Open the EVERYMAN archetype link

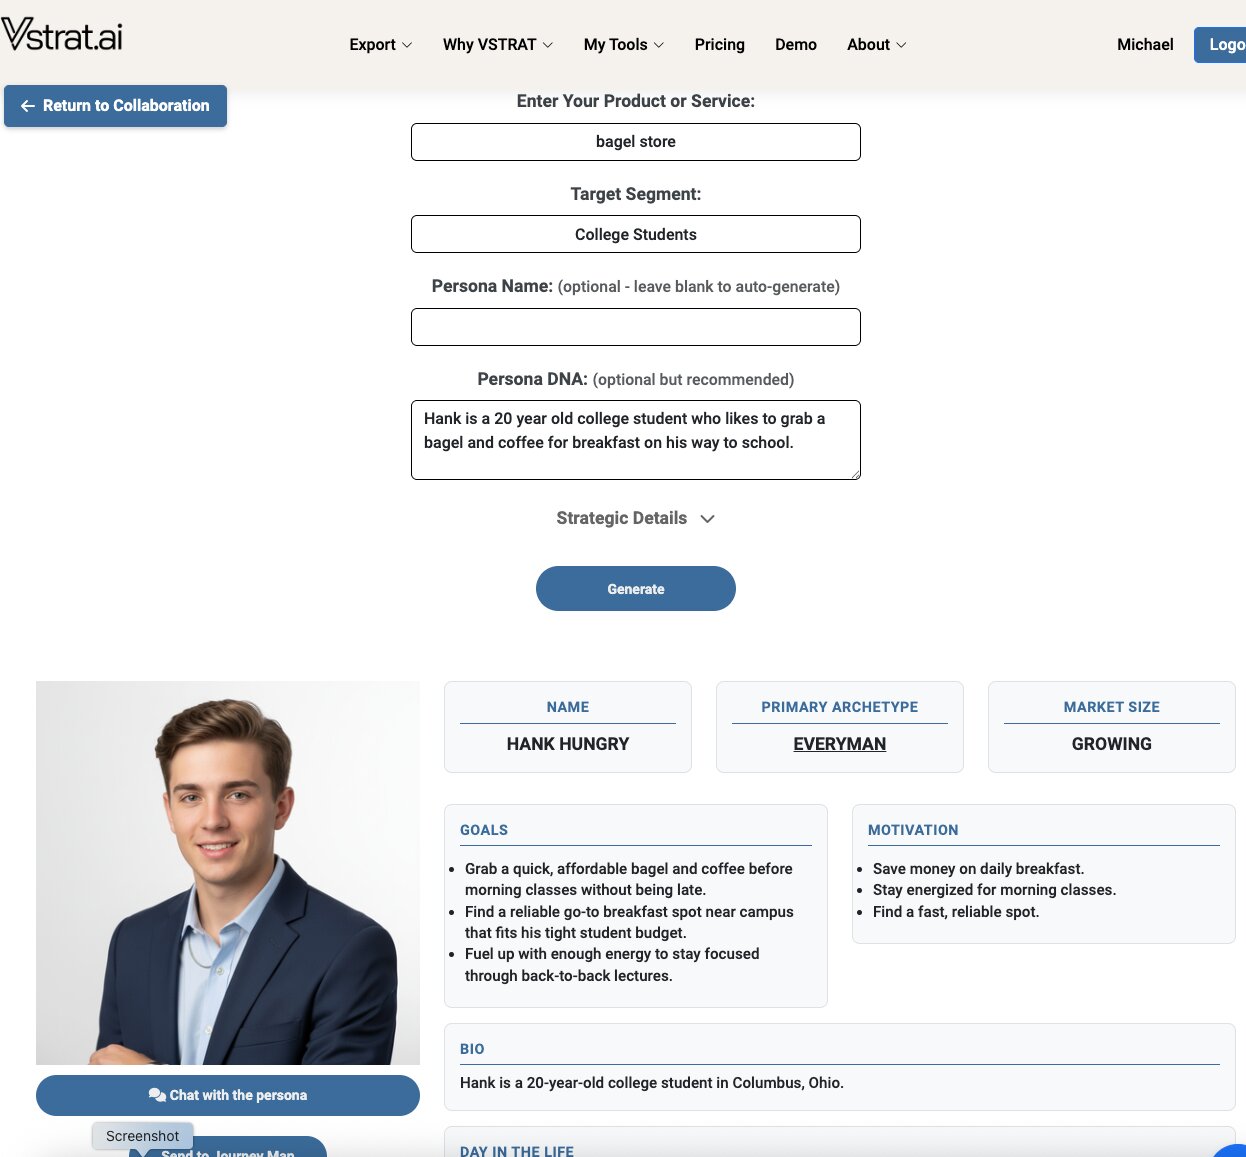[x=839, y=744]
